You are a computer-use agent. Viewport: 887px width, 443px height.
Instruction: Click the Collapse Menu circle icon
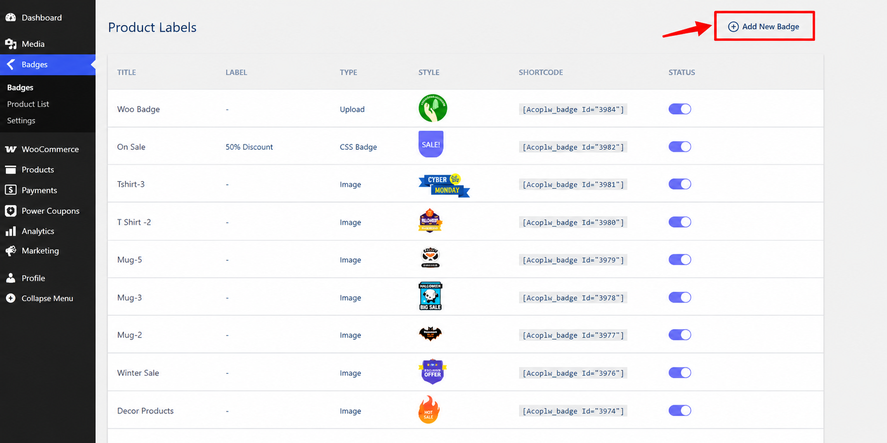coord(10,298)
